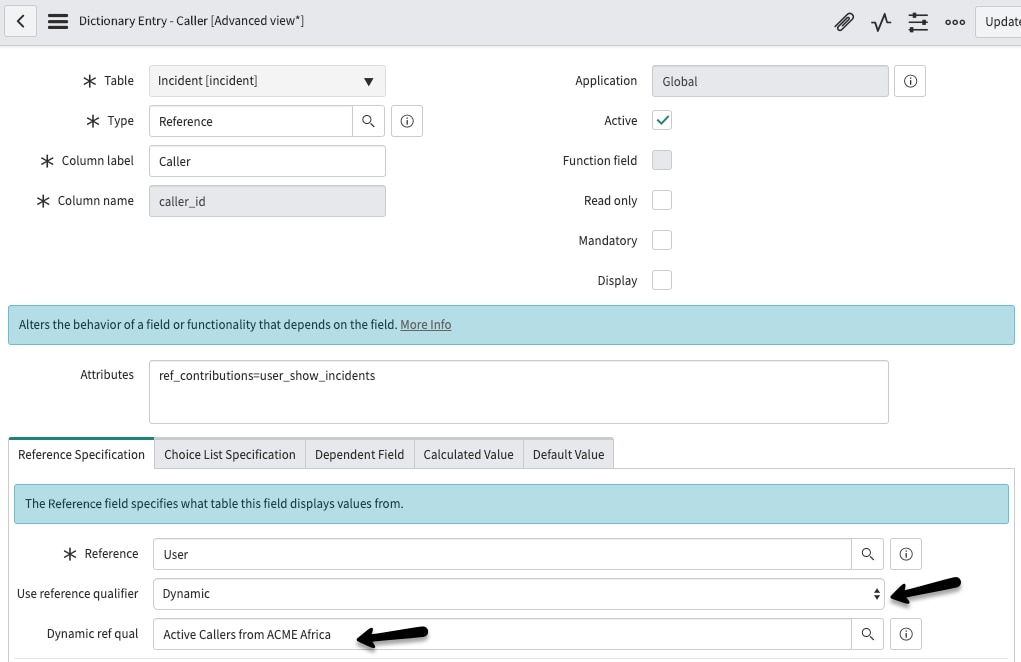Uncheck the Active checkbox
Screen dimensions: 1021x662
661,120
